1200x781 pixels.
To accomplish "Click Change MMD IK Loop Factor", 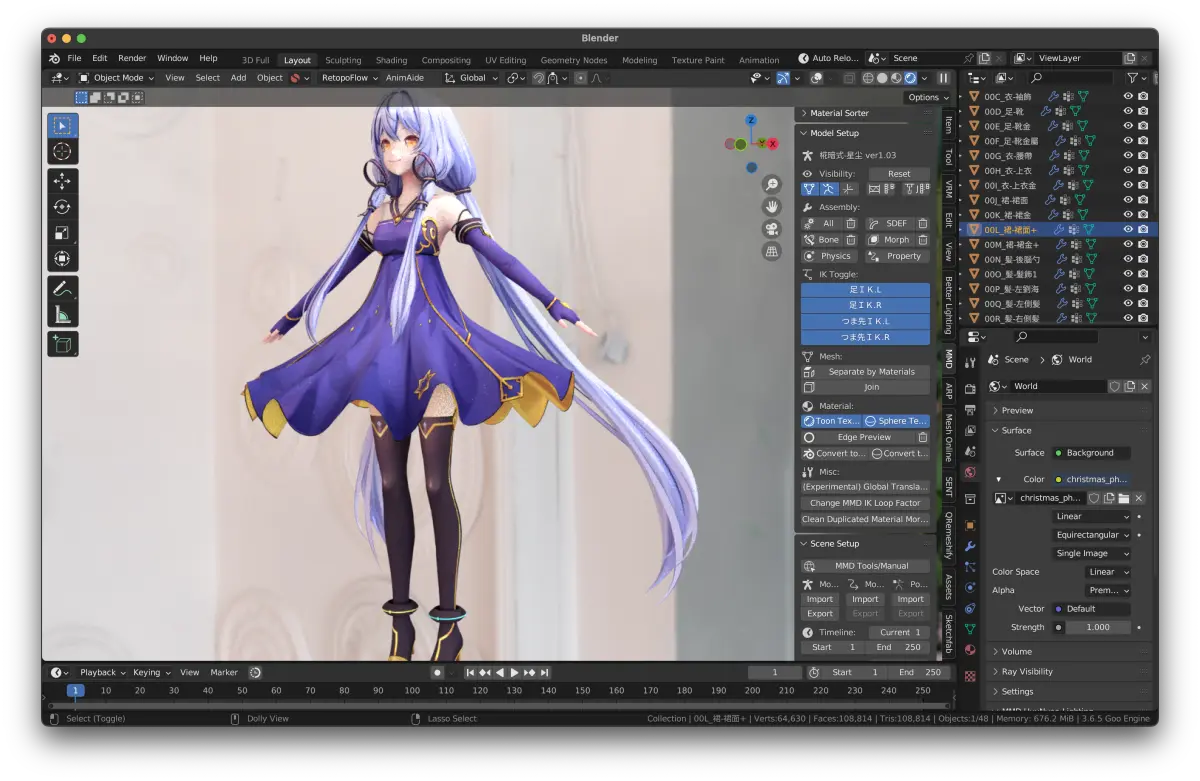I will [x=865, y=503].
